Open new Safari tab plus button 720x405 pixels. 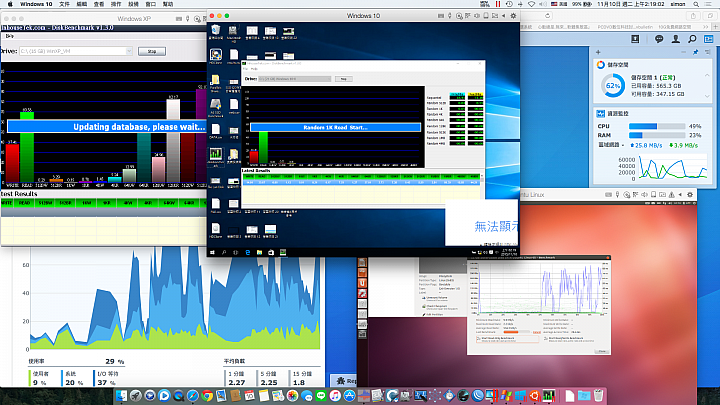click(x=715, y=27)
